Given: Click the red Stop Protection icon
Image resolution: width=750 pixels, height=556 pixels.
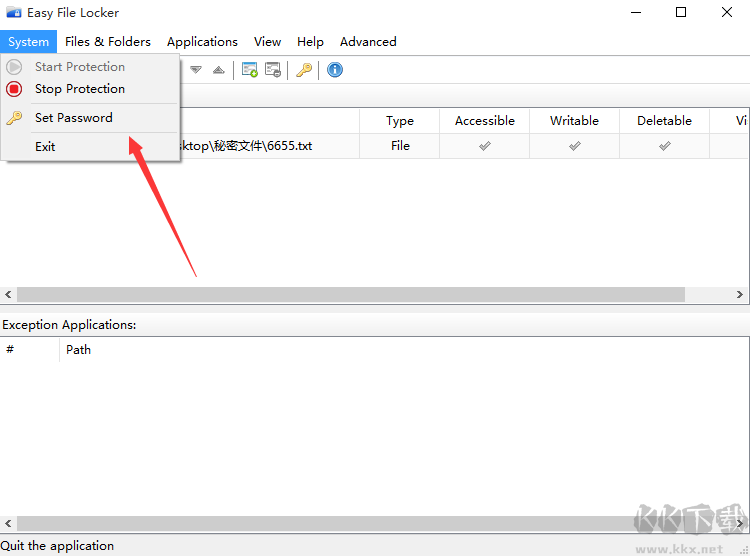Looking at the screenshot, I should tap(14, 89).
